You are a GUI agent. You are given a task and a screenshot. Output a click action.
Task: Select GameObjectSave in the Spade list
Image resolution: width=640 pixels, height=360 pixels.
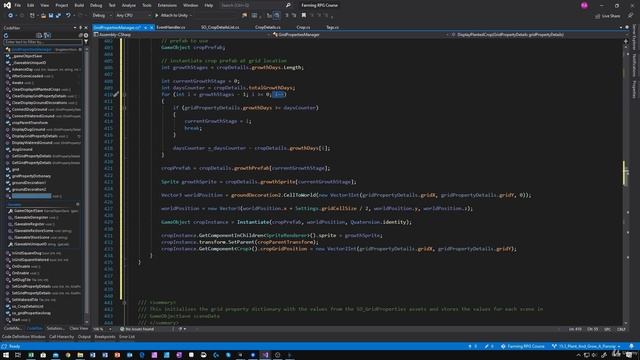coord(29,211)
